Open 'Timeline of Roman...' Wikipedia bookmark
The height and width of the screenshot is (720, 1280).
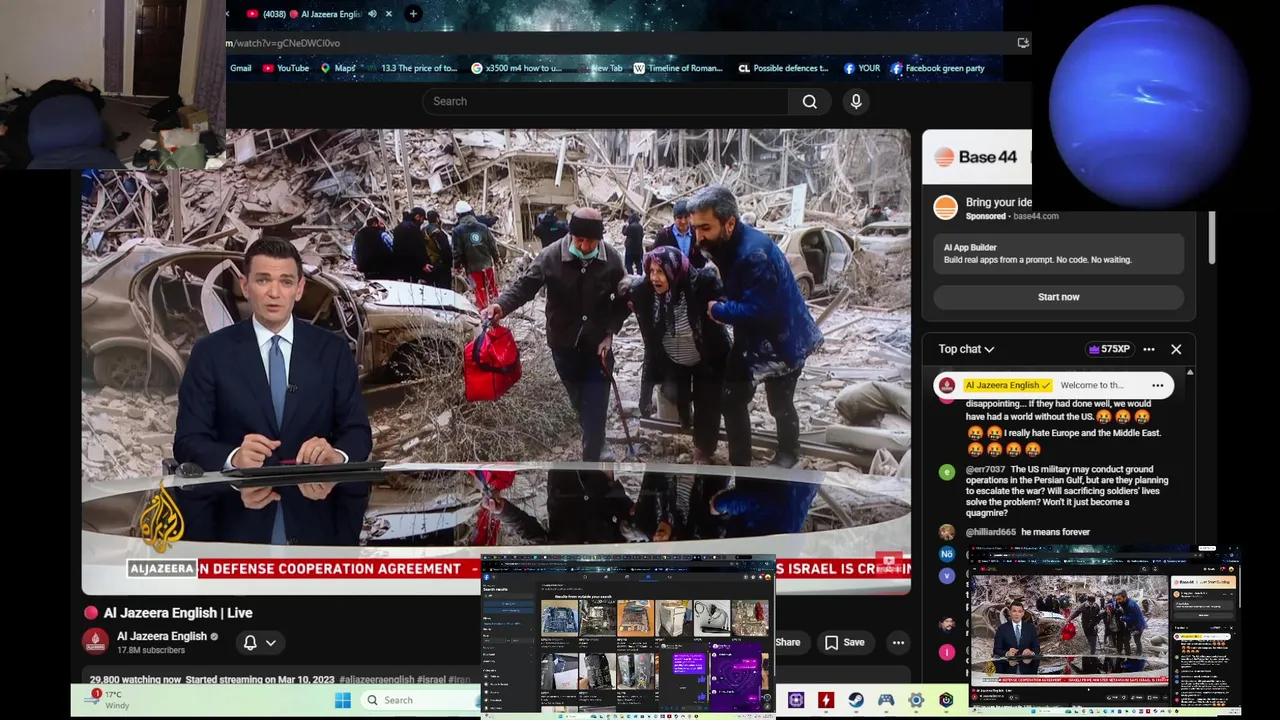678,68
